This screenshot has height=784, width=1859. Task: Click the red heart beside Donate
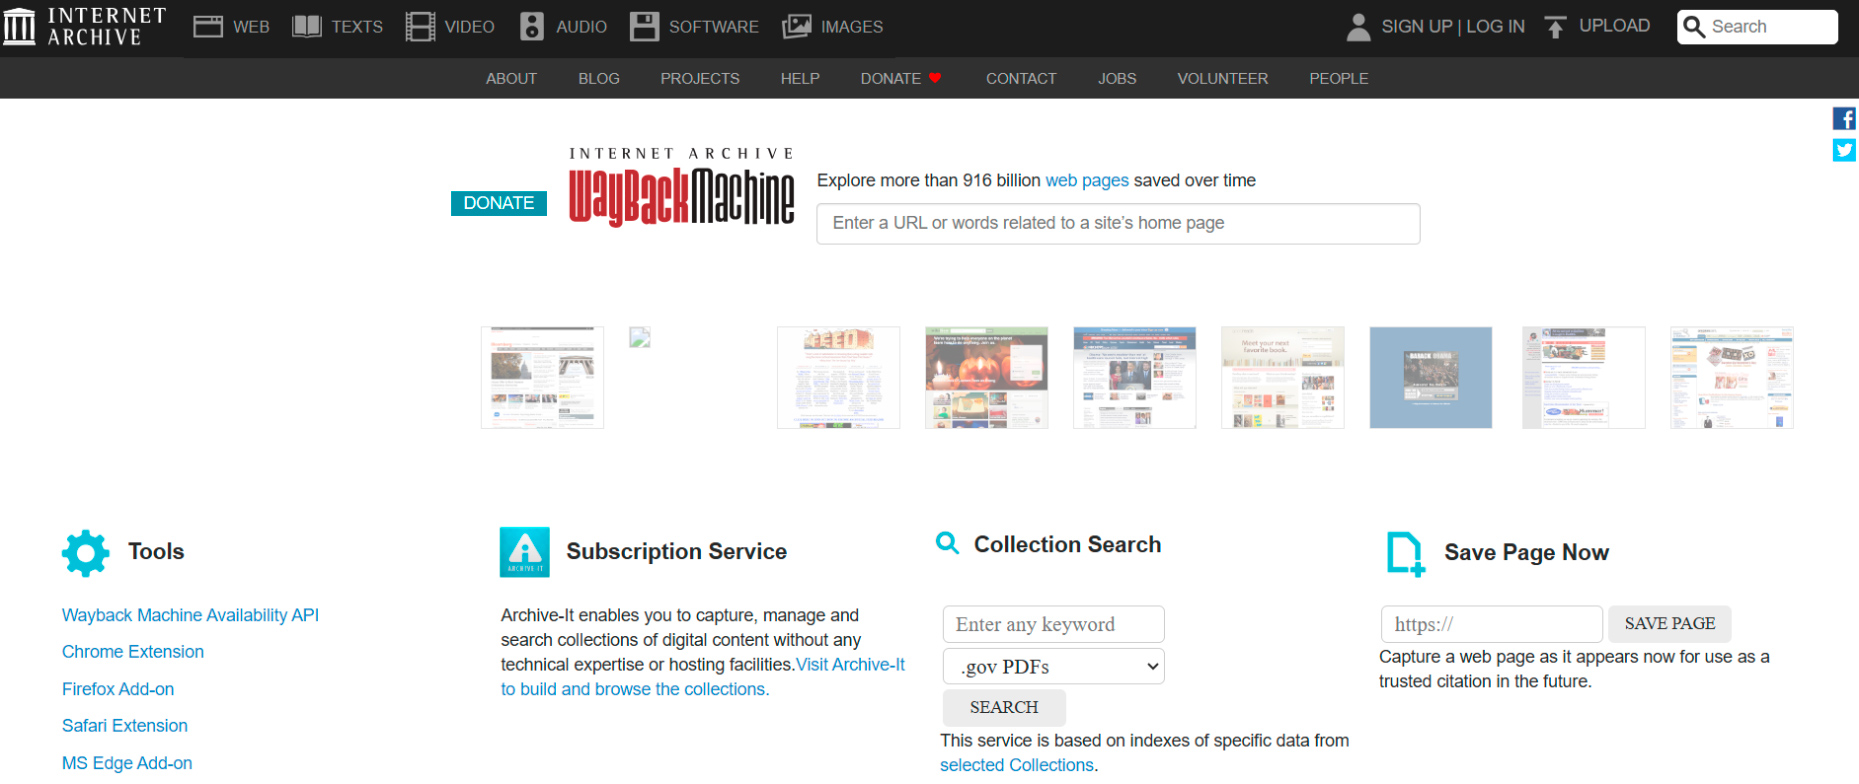pyautogui.click(x=935, y=78)
